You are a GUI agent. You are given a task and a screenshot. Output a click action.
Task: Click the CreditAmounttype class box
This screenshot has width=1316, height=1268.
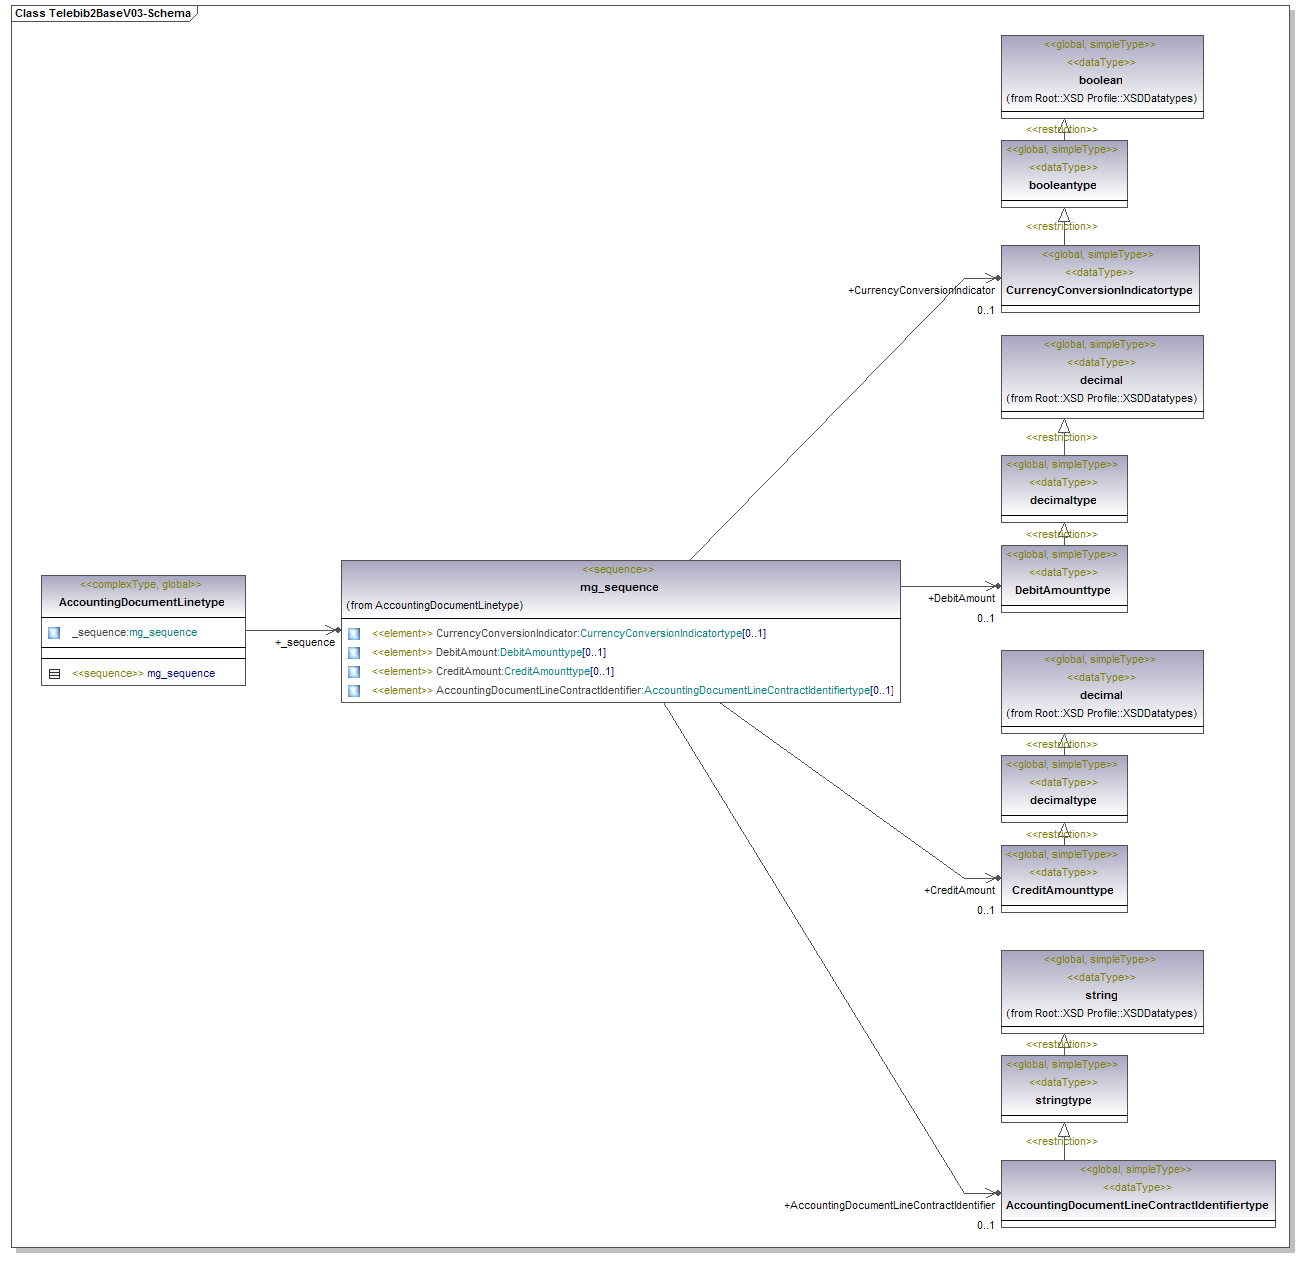[1063, 880]
